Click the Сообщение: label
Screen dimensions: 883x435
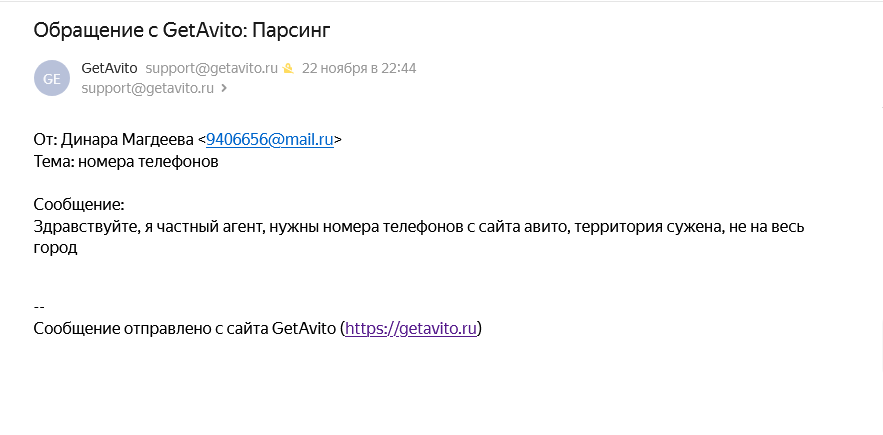79,204
